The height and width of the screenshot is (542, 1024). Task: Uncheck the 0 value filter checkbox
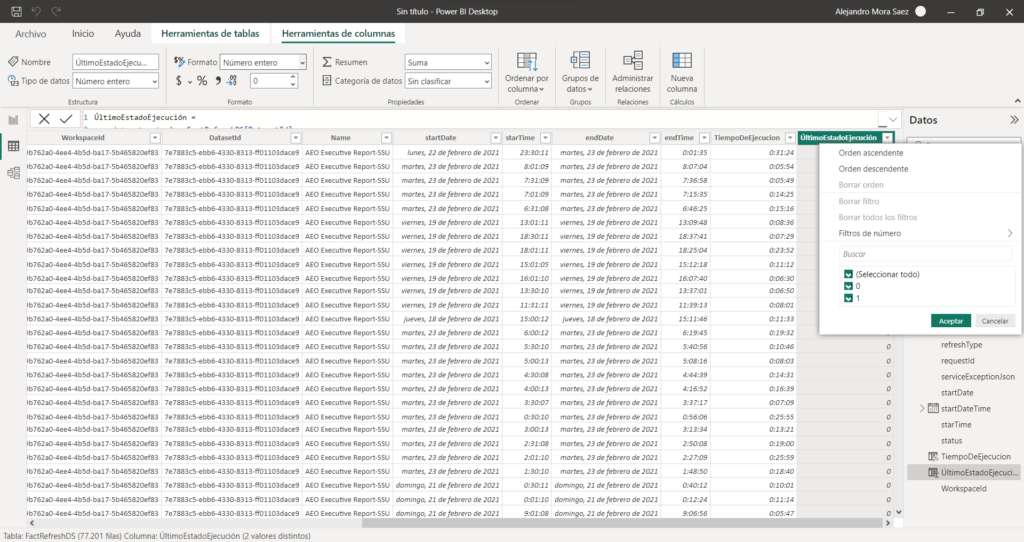pos(848,286)
